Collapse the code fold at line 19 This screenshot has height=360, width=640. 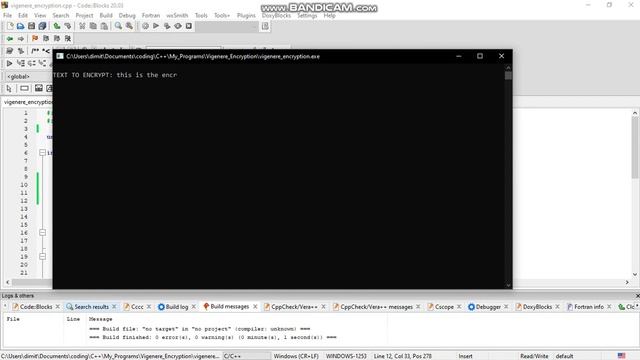[x=42, y=256]
